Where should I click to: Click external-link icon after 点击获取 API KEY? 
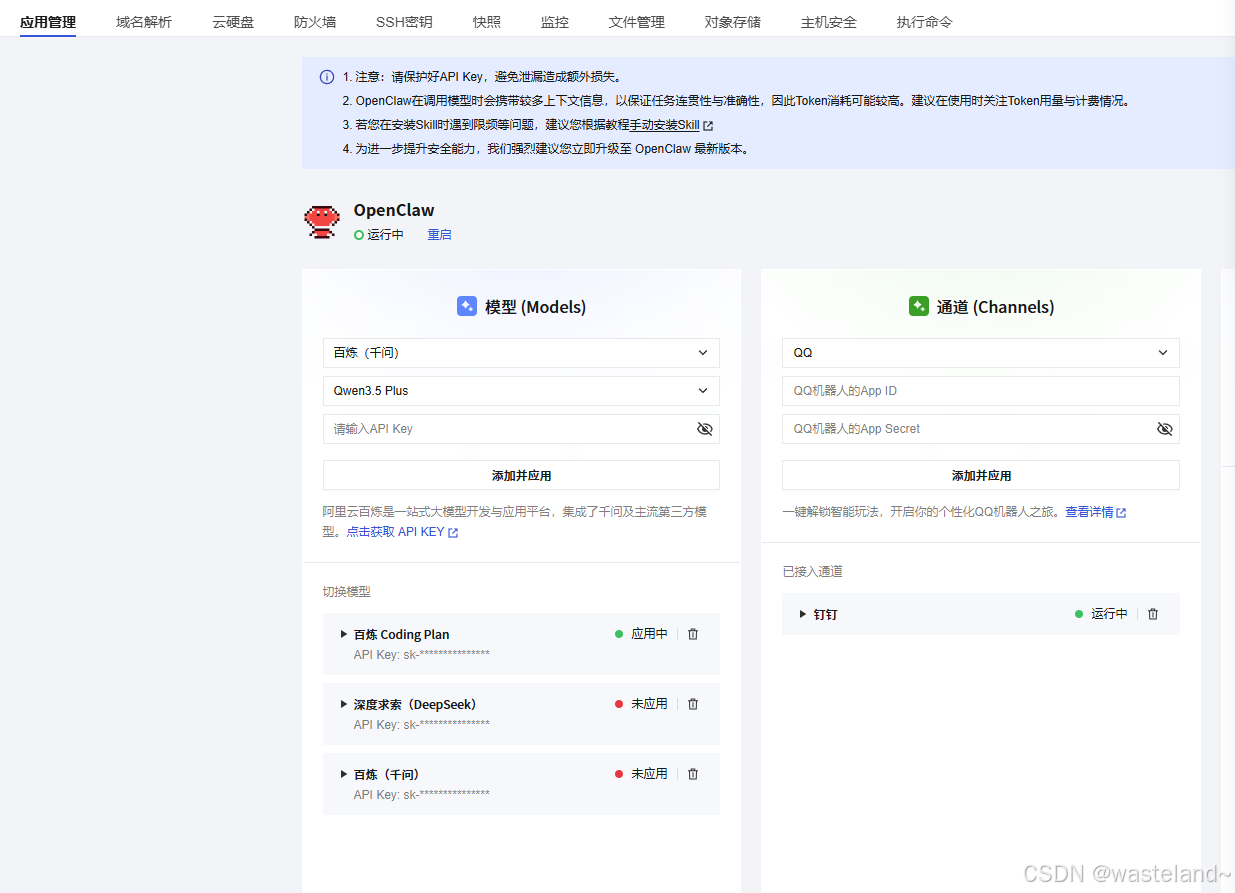coord(453,533)
